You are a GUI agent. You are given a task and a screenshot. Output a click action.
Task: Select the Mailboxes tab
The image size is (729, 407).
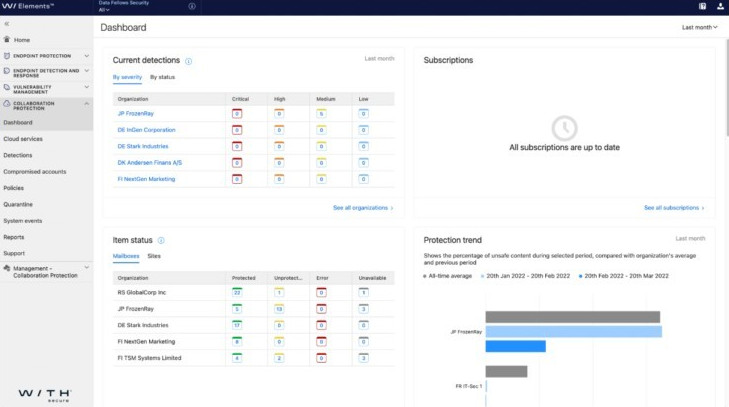(126, 256)
